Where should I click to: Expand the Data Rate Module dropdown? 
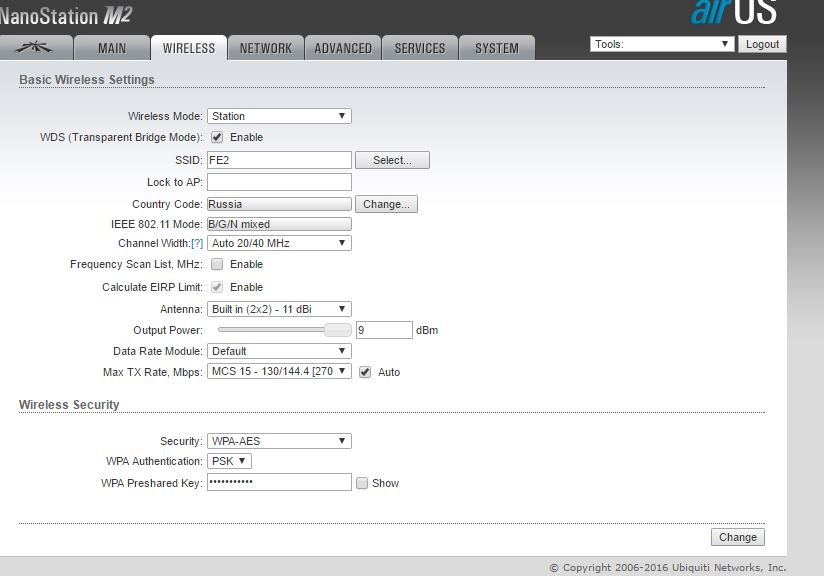tap(279, 351)
